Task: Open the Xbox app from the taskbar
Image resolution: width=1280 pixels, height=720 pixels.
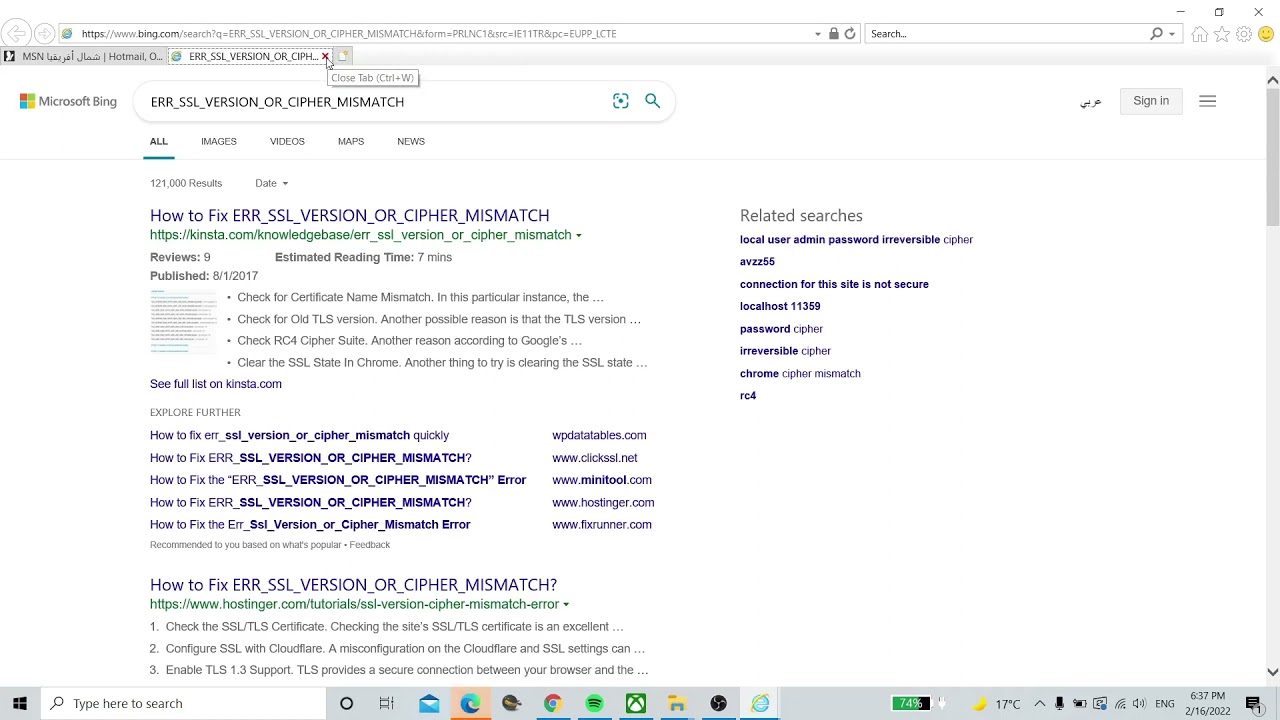Action: (x=636, y=703)
